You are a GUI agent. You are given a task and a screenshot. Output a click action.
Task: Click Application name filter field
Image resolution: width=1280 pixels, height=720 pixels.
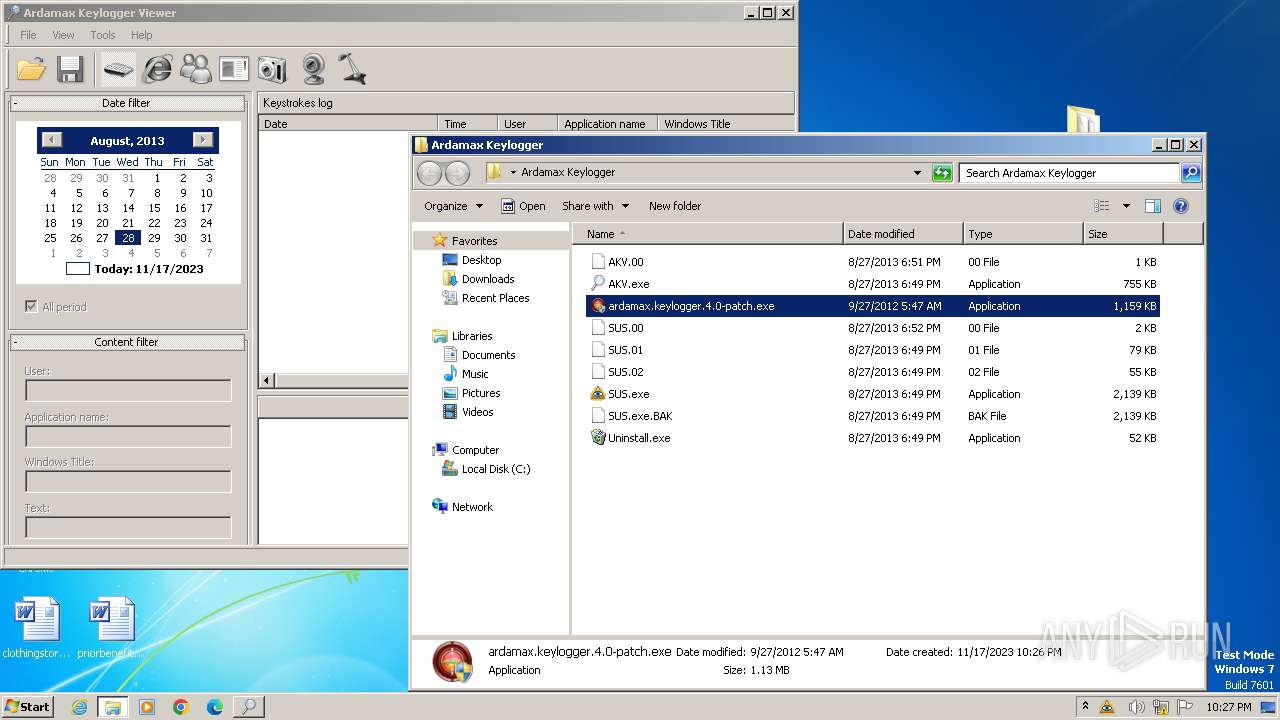click(128, 437)
